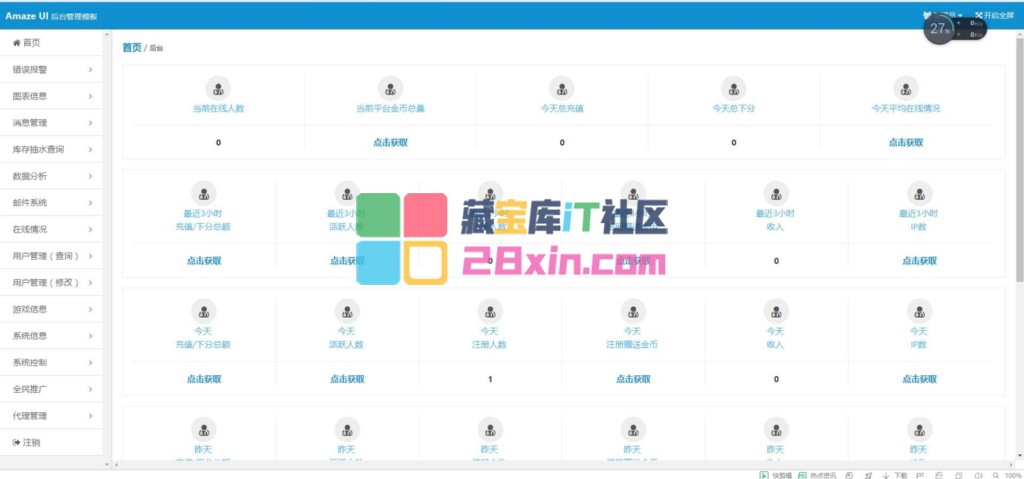The height and width of the screenshot is (479, 1024).
Task: Click the 开启全屏 fullscreen button
Action: coord(995,15)
